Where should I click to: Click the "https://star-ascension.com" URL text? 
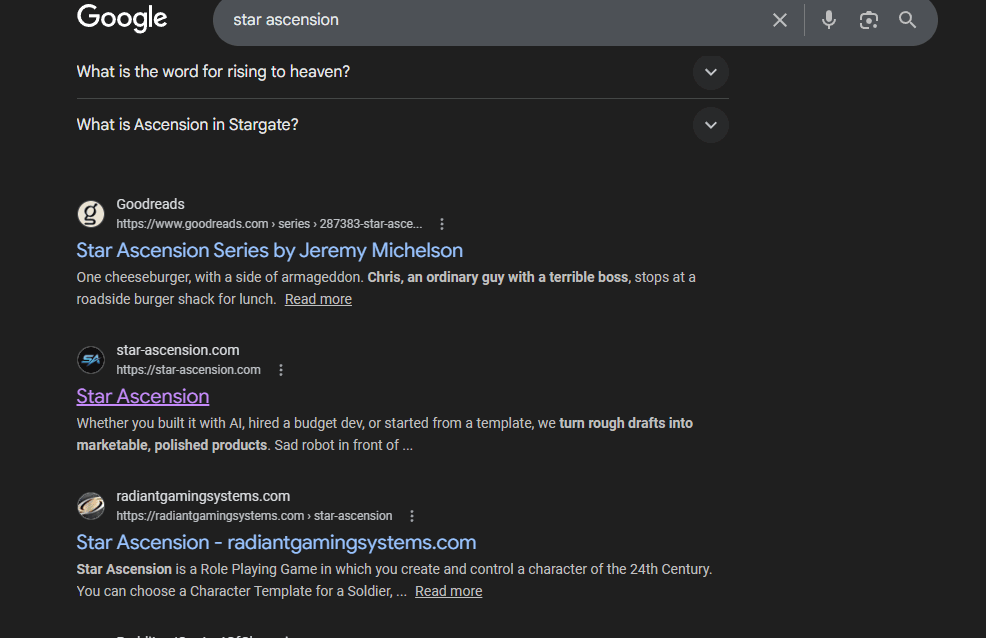pos(188,370)
